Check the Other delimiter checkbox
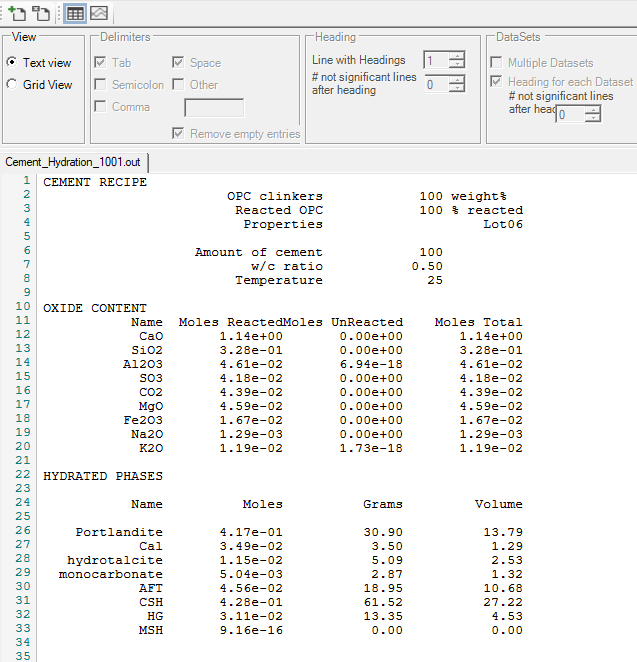Viewport: 637px width, 662px height. (x=179, y=85)
